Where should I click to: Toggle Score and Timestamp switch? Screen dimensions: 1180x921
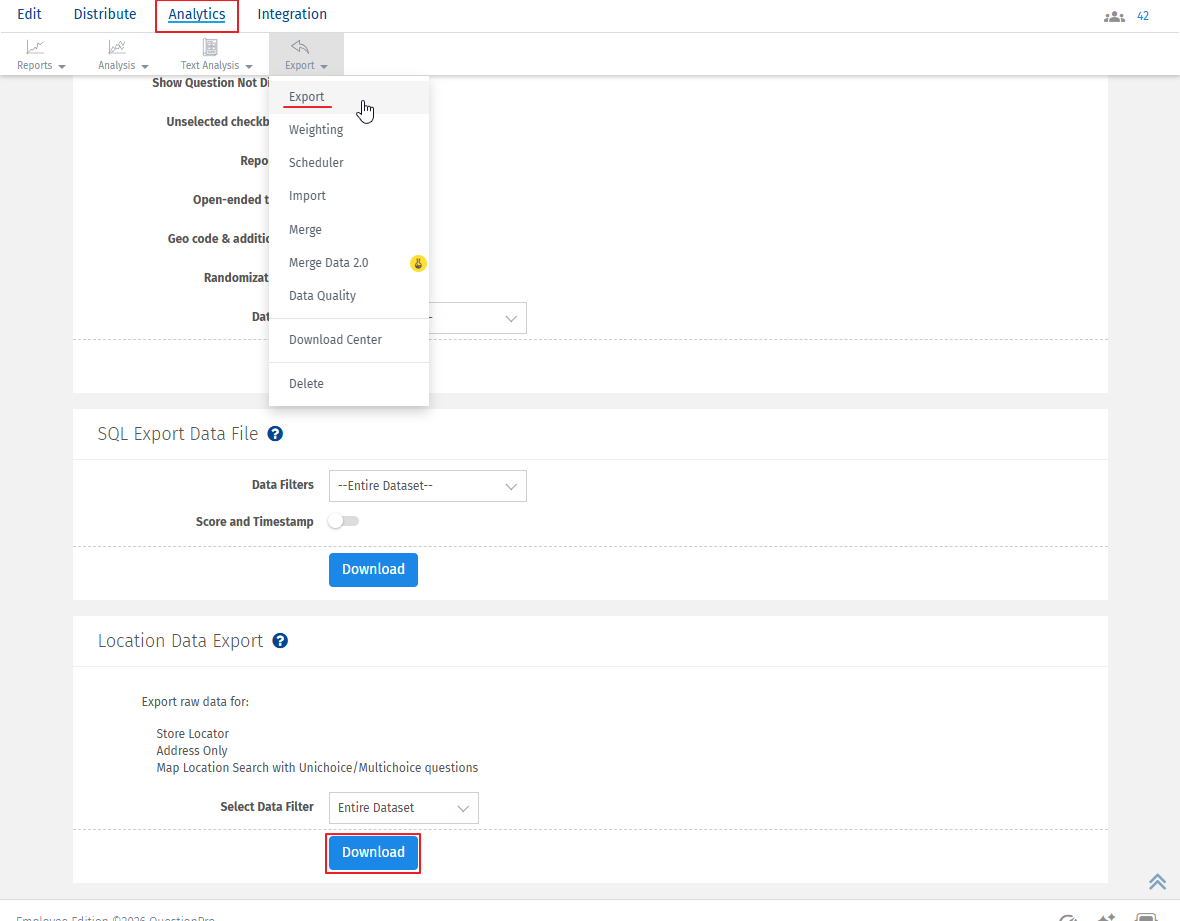[344, 521]
